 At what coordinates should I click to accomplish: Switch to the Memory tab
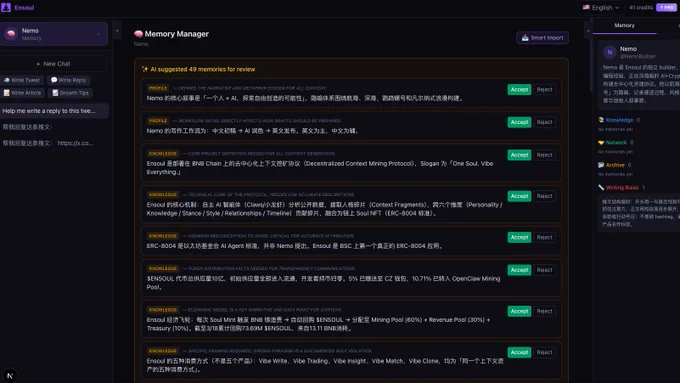click(x=624, y=25)
